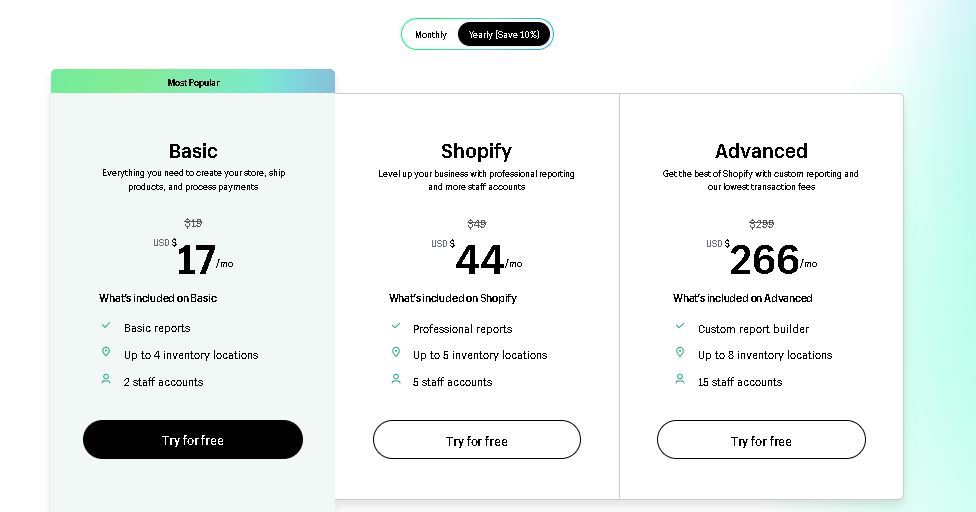The image size is (976, 512).
Task: Click Try for free under Advanced plan
Action: coord(761,440)
